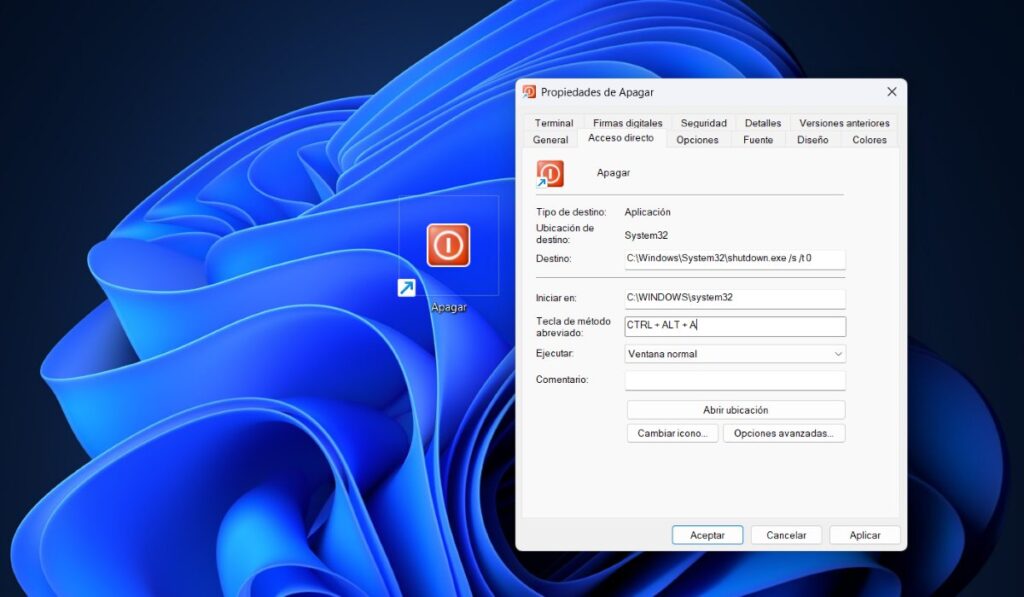Switch to the Seguridad tab
This screenshot has height=597, width=1024.
coord(703,122)
